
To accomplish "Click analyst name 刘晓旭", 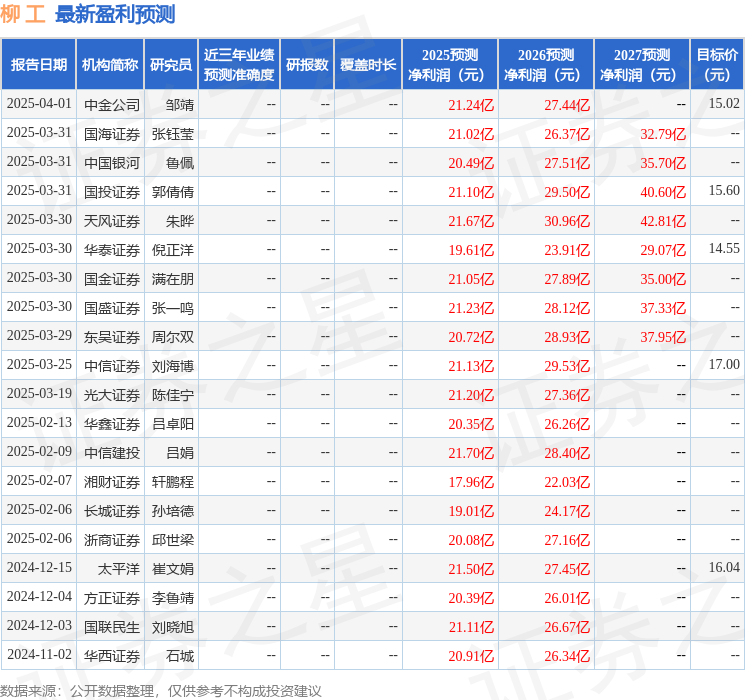I will (173, 627).
